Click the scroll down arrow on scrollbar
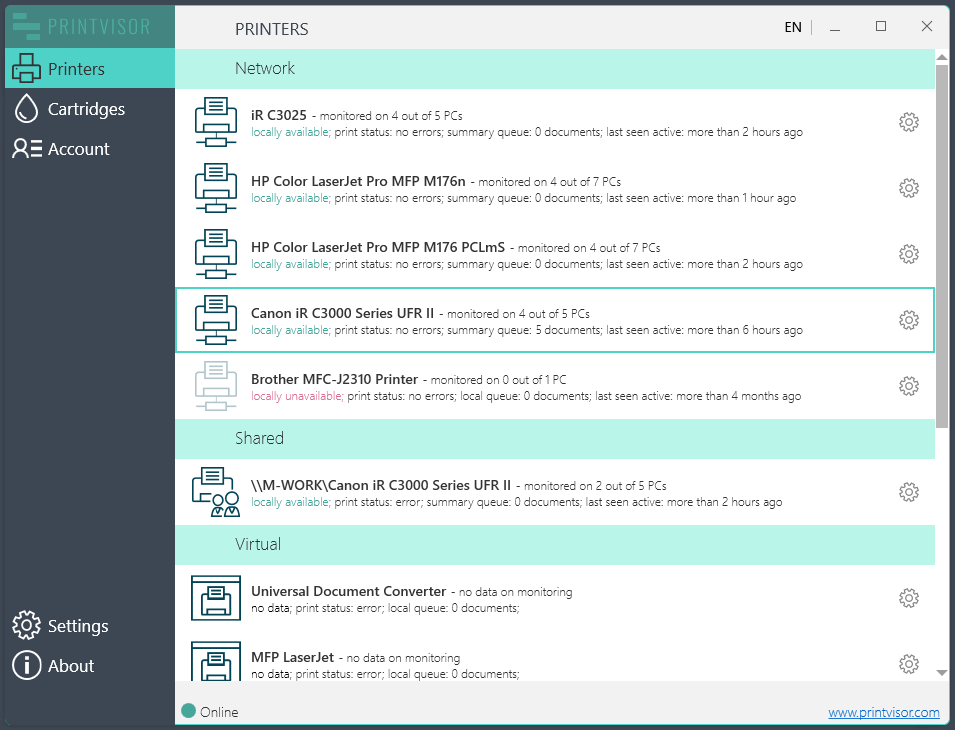955x730 pixels. [x=941, y=673]
